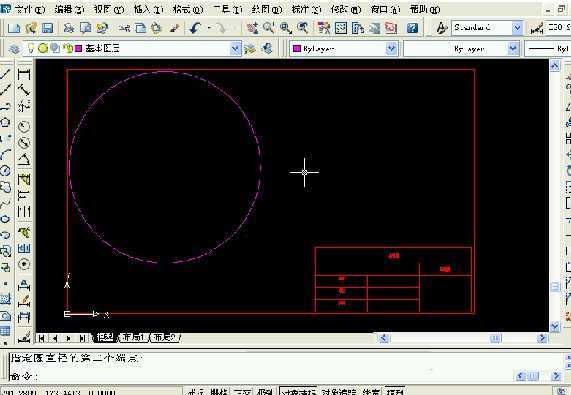Click the Save floppy disk icon
Screen dimensions: 571x395
pyautogui.click(x=48, y=28)
